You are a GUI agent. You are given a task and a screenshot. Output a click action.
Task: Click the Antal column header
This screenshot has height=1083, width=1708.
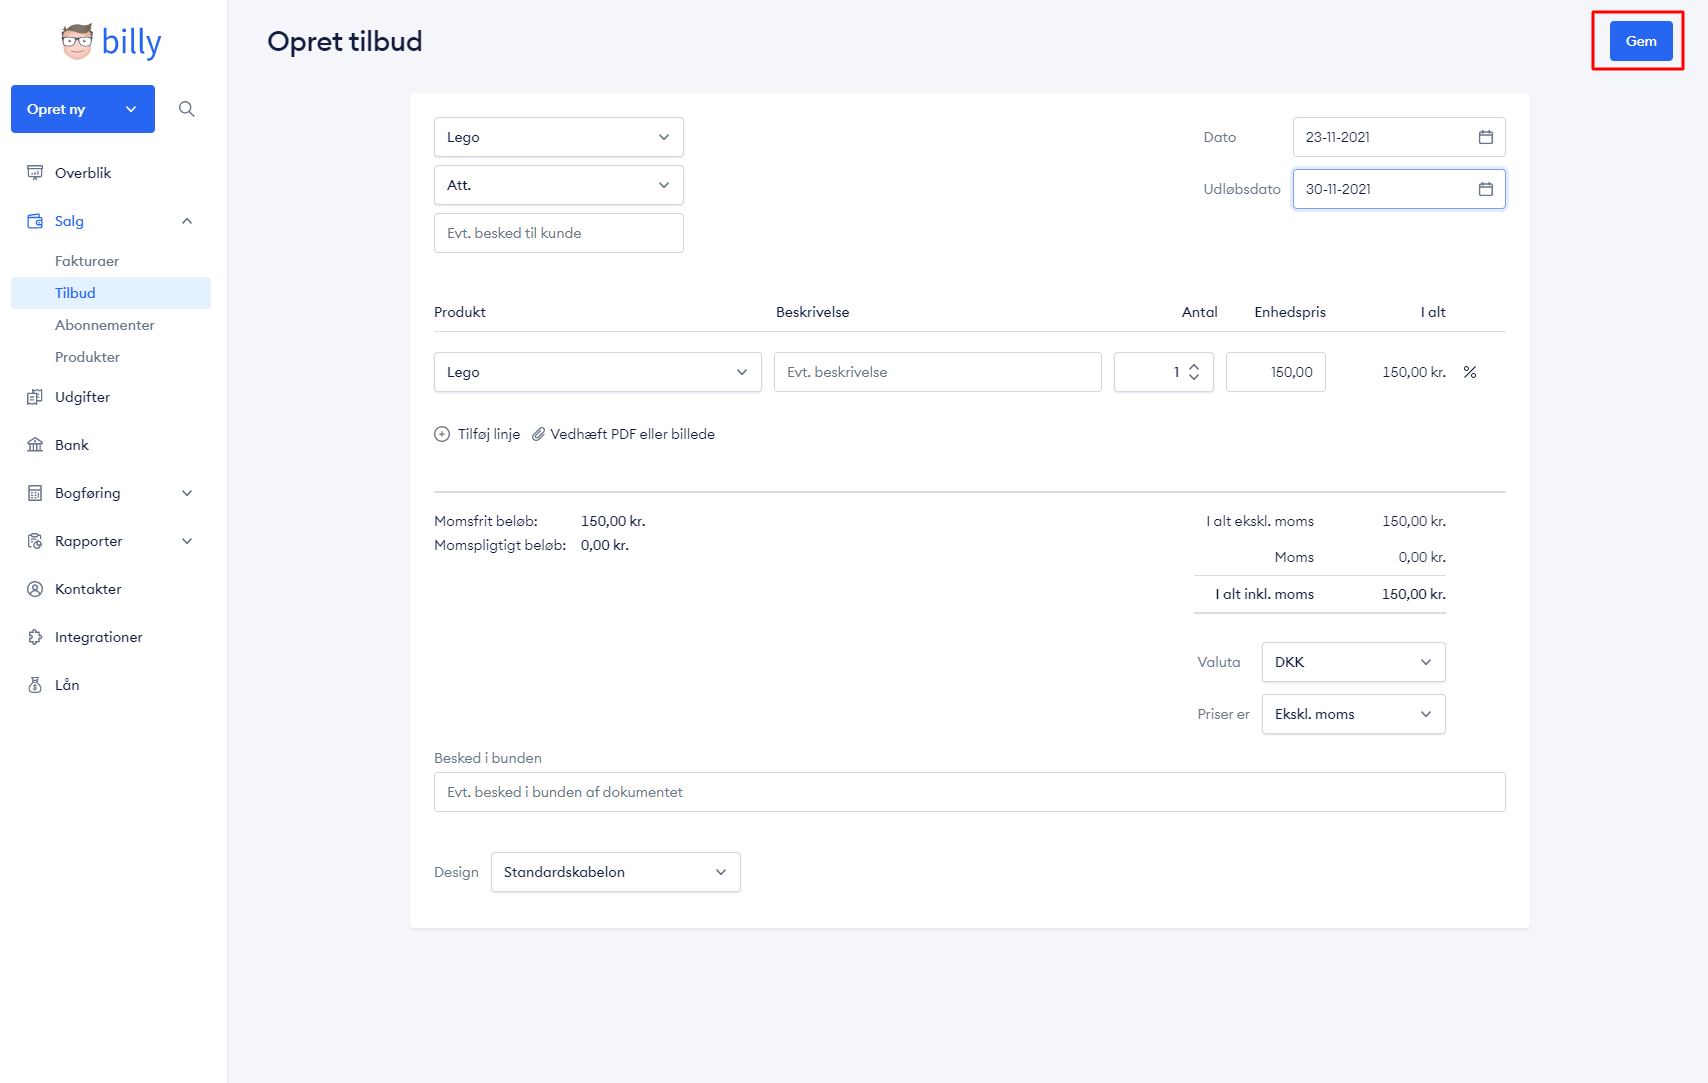[1200, 312]
